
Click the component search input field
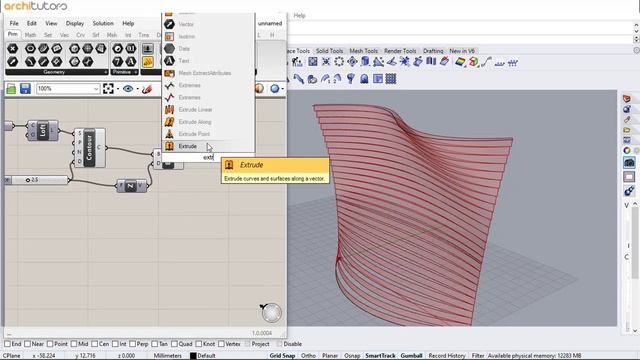click(209, 157)
